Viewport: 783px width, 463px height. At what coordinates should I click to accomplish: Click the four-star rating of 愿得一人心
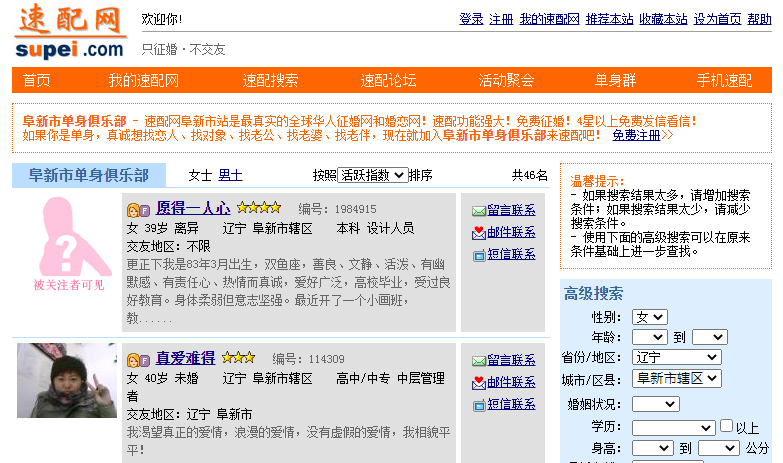click(259, 207)
